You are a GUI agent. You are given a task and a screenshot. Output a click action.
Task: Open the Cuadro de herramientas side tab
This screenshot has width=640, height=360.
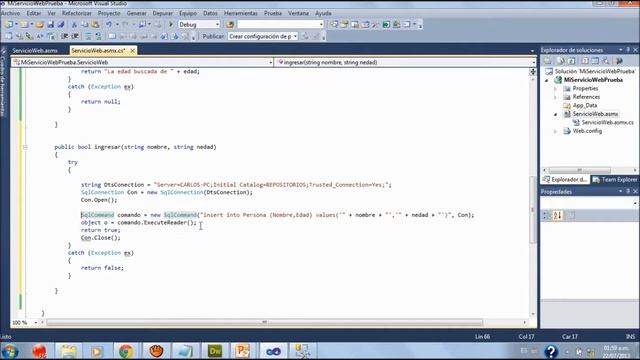(3, 82)
